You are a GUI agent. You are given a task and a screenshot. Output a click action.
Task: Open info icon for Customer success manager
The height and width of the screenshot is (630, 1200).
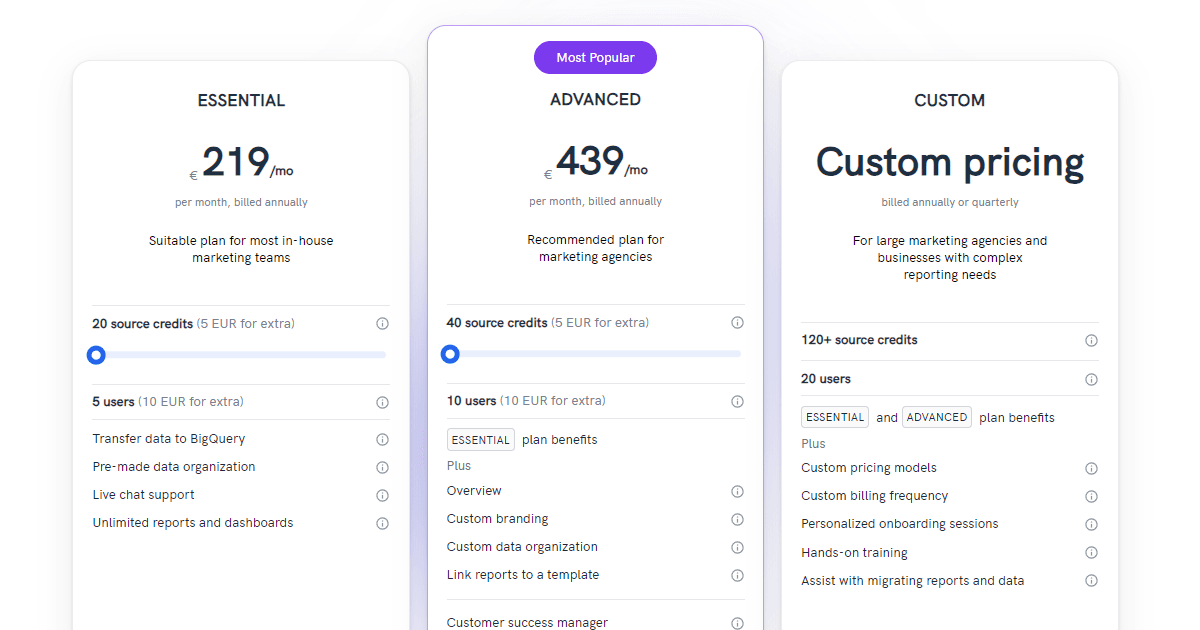(x=737, y=623)
